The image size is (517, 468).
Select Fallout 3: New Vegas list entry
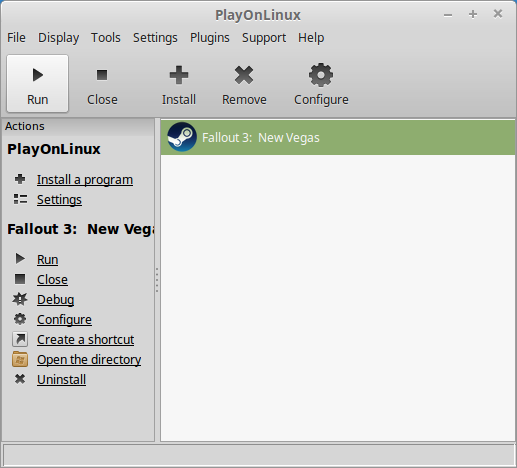pos(338,138)
